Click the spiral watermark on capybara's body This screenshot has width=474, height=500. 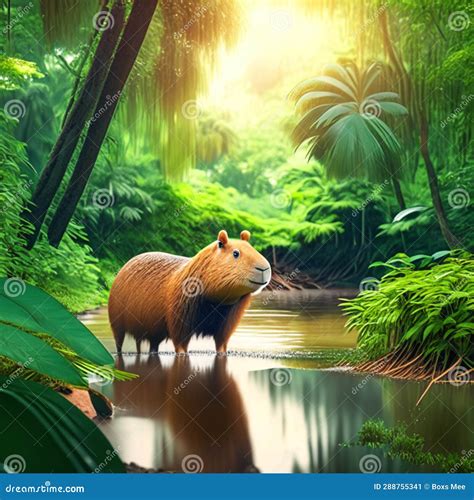tap(193, 287)
